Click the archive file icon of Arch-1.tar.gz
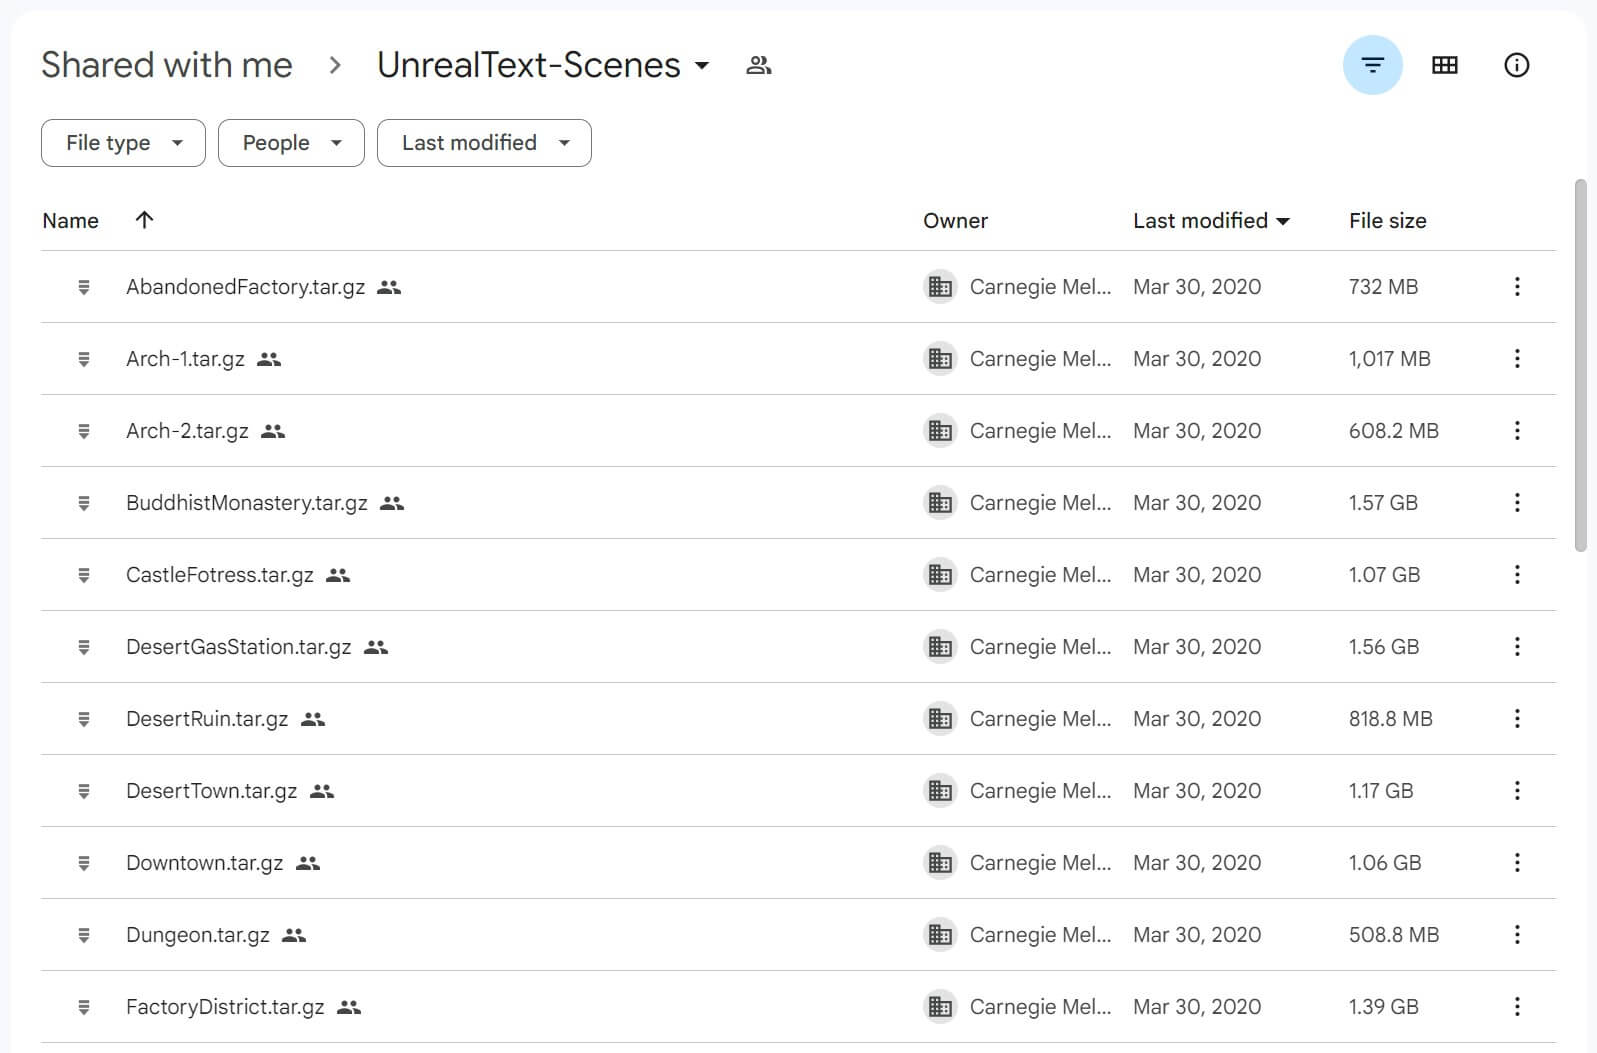This screenshot has height=1053, width=1597. pyautogui.click(x=84, y=359)
